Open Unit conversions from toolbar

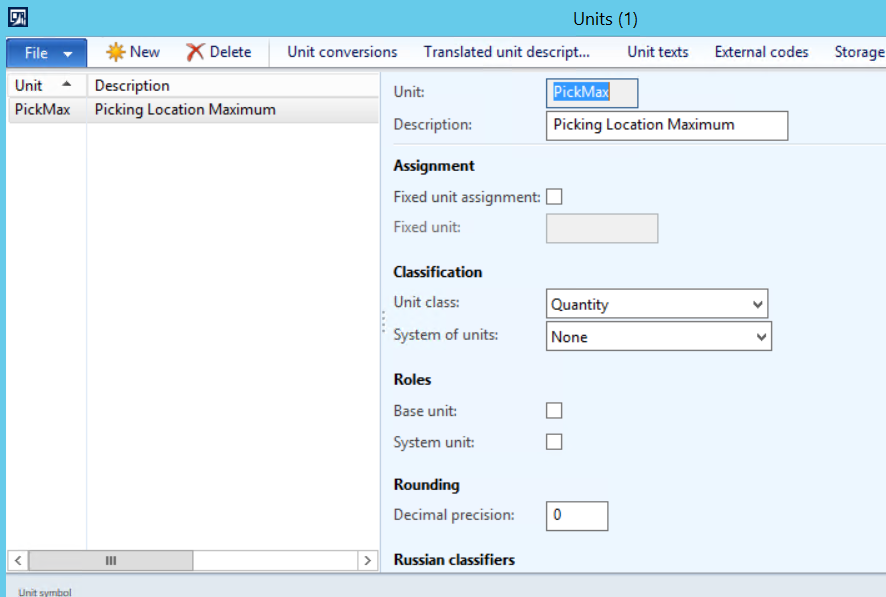pos(342,52)
